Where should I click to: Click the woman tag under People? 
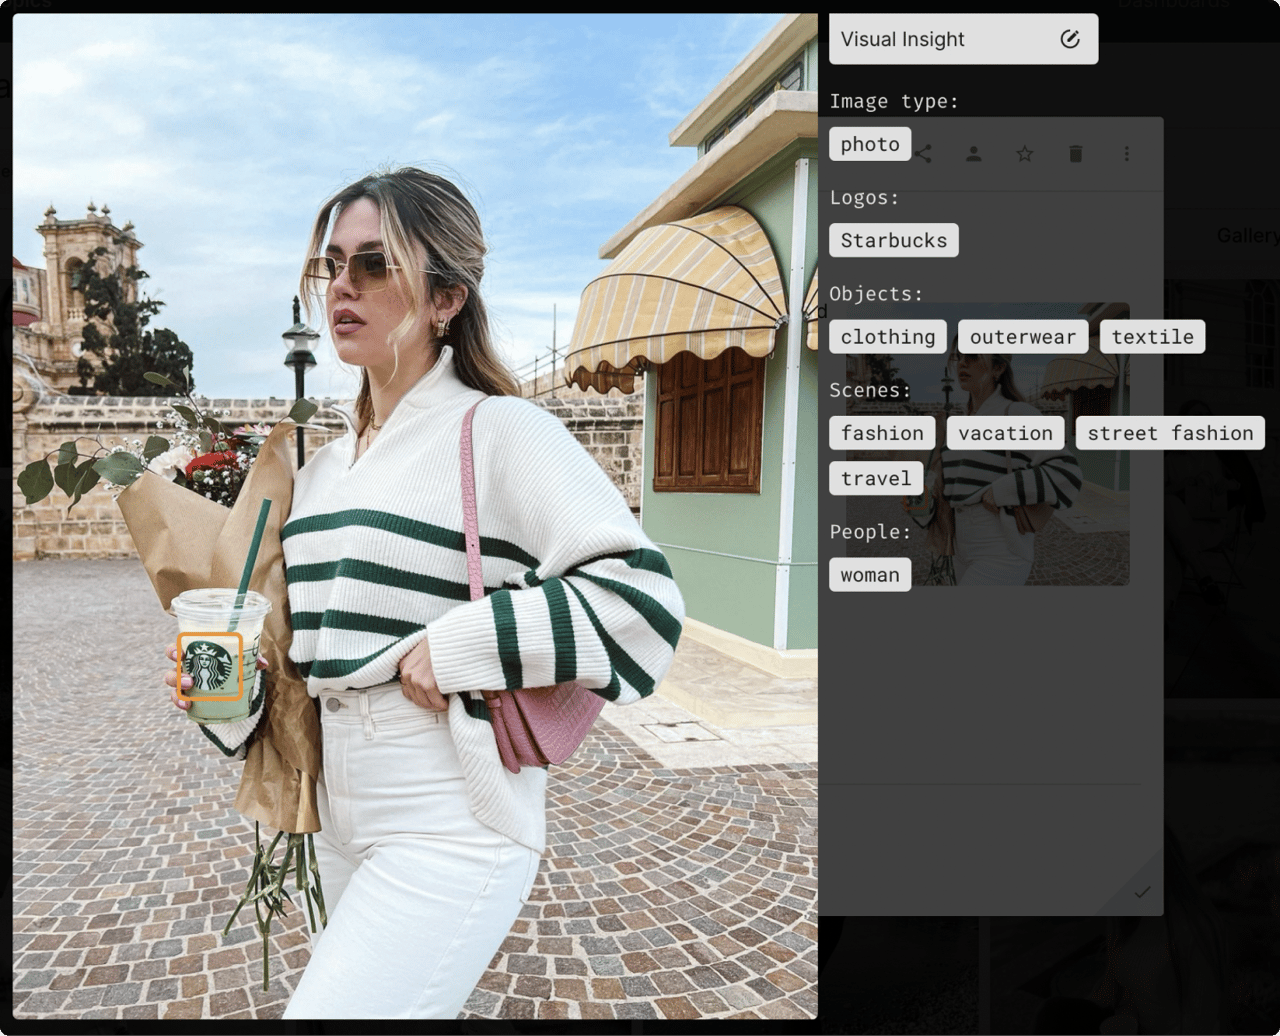(x=868, y=574)
